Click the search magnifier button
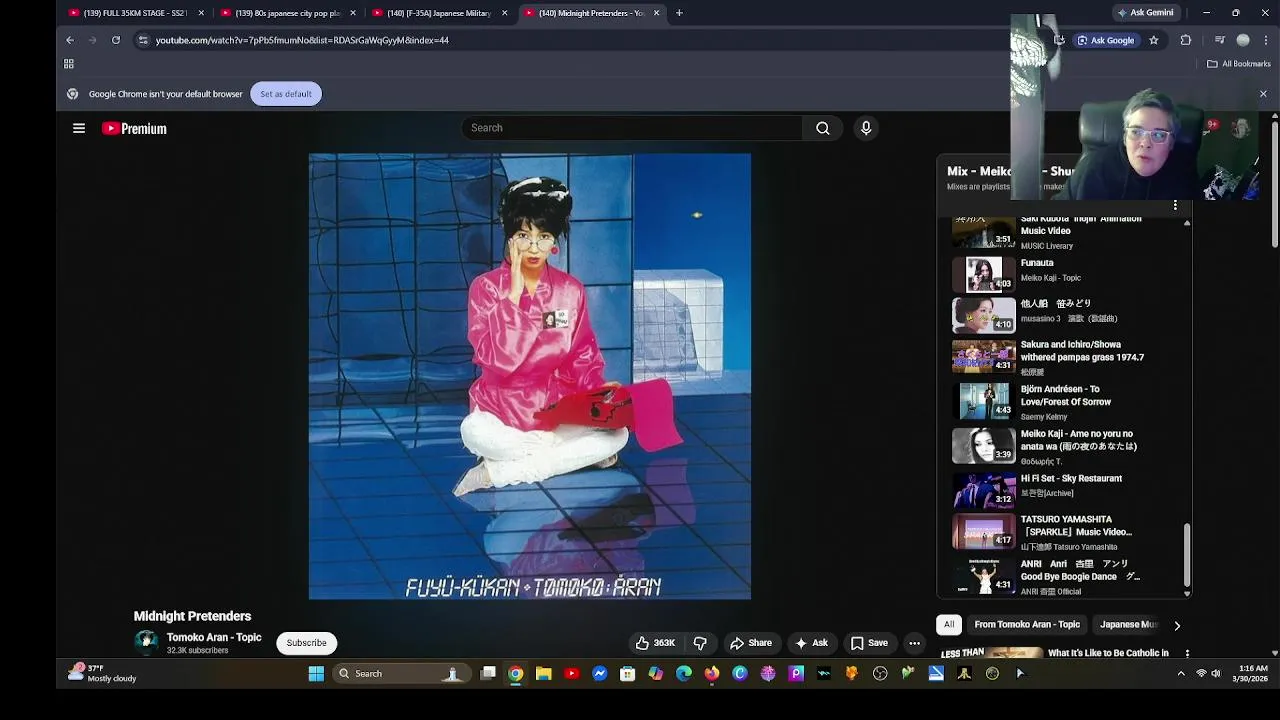Image resolution: width=1280 pixels, height=720 pixels. click(822, 128)
